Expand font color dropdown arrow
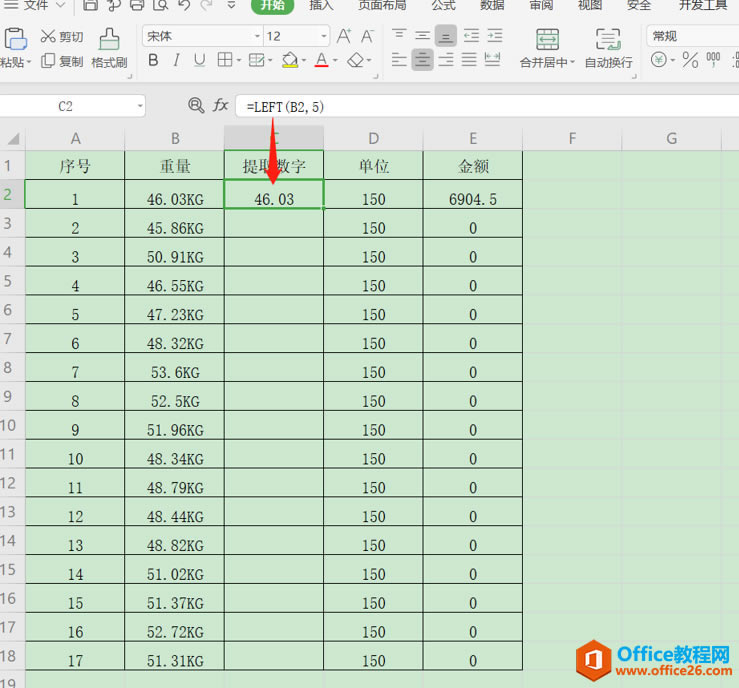 335,60
